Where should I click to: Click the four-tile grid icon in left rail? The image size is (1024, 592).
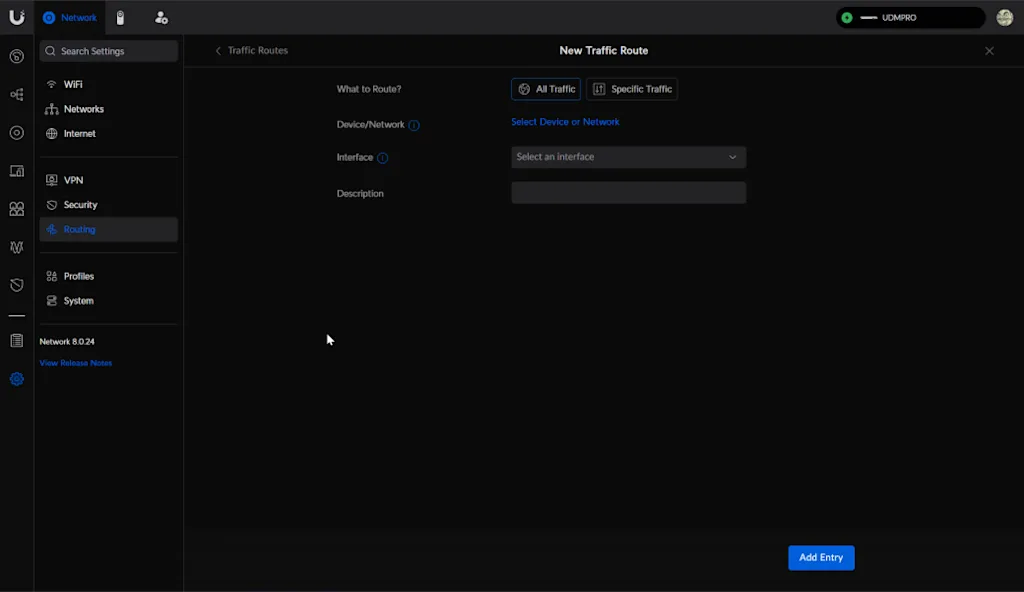(17, 209)
